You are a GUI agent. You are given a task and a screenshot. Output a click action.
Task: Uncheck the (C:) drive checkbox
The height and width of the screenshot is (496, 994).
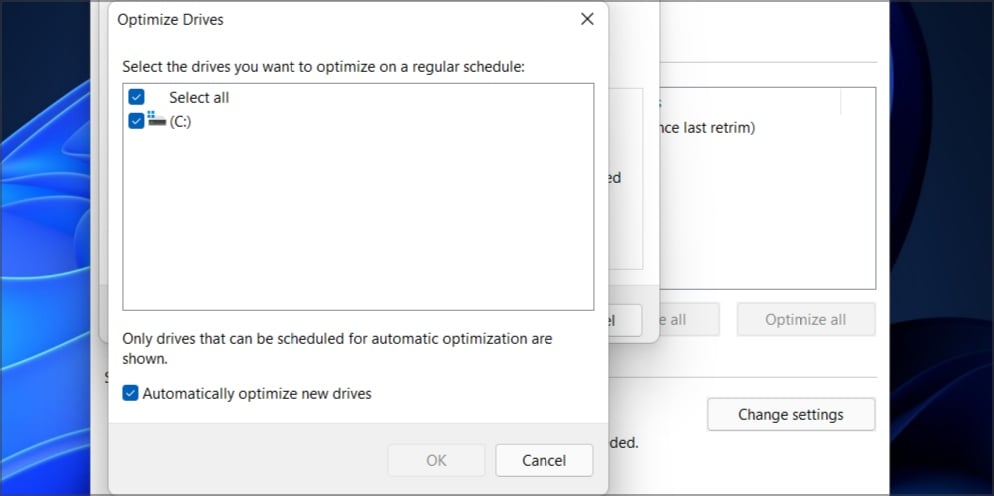click(137, 122)
